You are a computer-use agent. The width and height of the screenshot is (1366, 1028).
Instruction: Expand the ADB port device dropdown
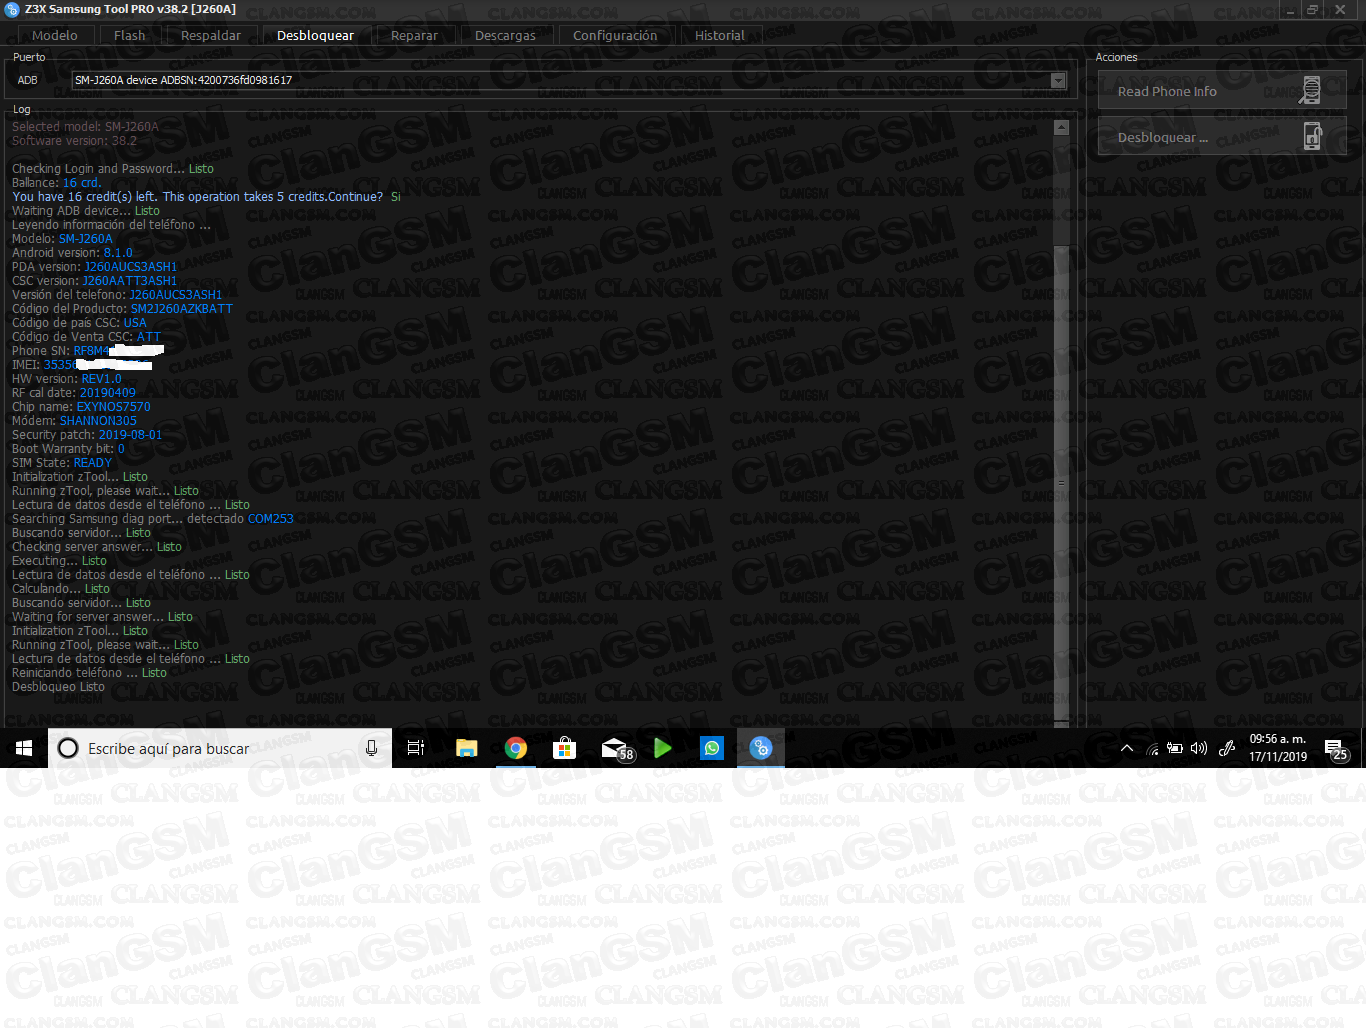(1058, 80)
